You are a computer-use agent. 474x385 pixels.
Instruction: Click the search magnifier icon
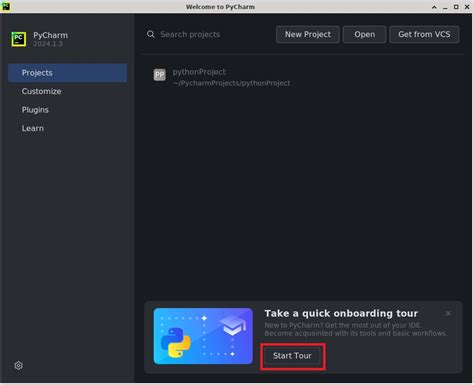click(151, 34)
